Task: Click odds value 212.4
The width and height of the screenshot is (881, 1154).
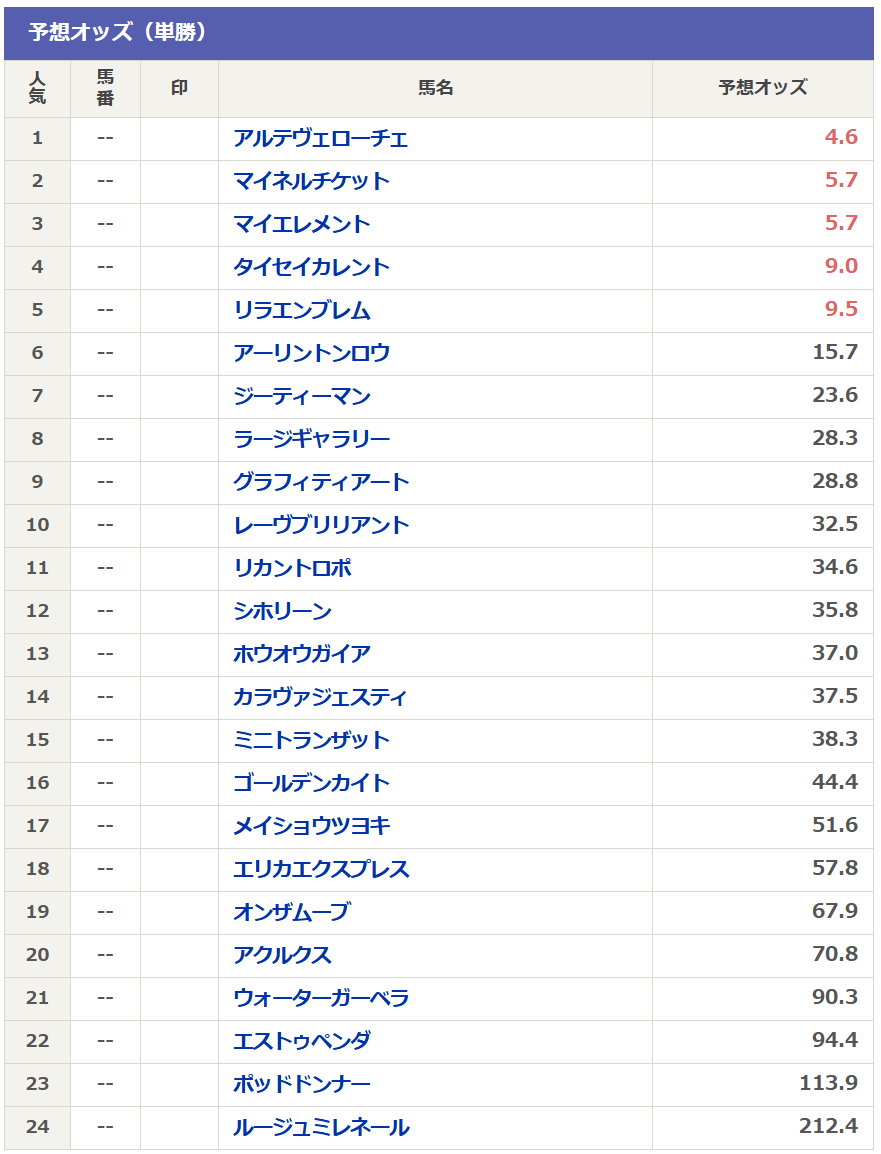Action: [x=829, y=1125]
